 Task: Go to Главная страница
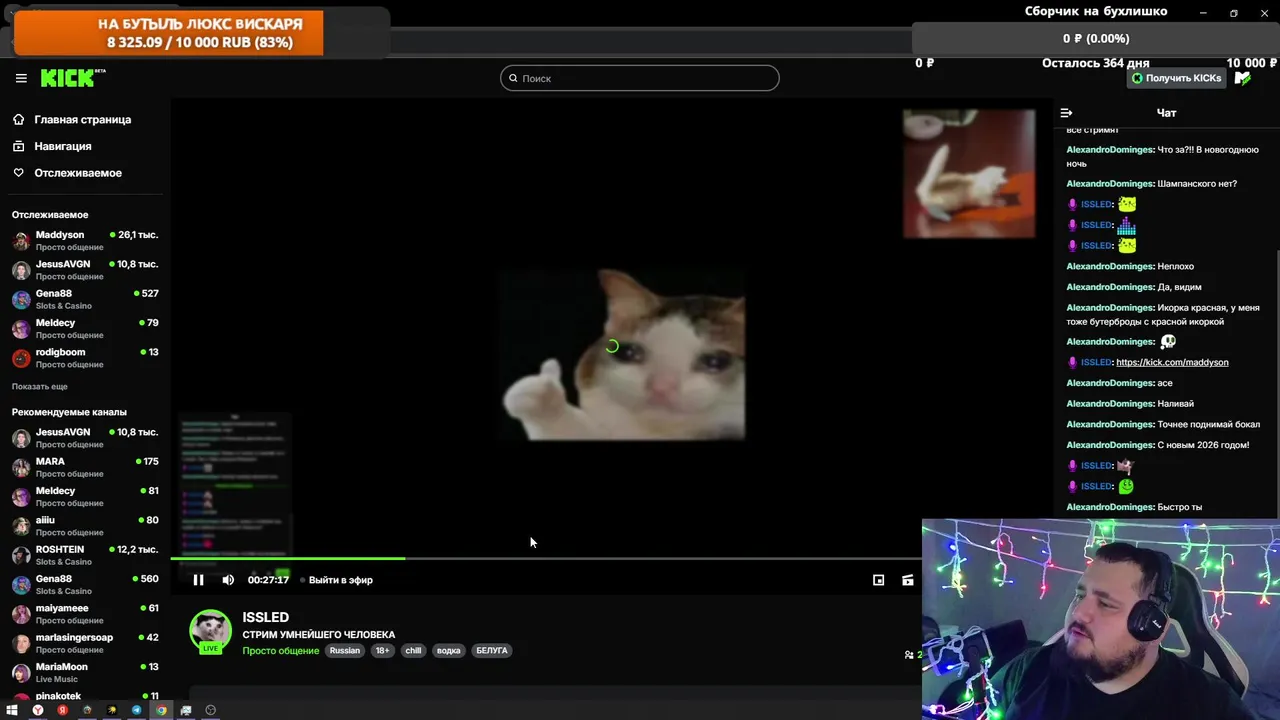82,119
